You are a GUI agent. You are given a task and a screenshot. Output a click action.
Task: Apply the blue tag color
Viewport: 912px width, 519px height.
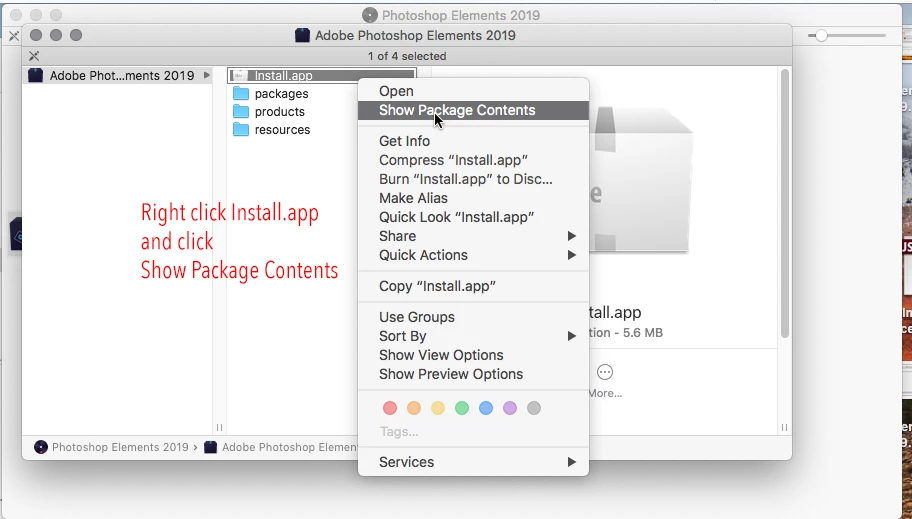486,408
